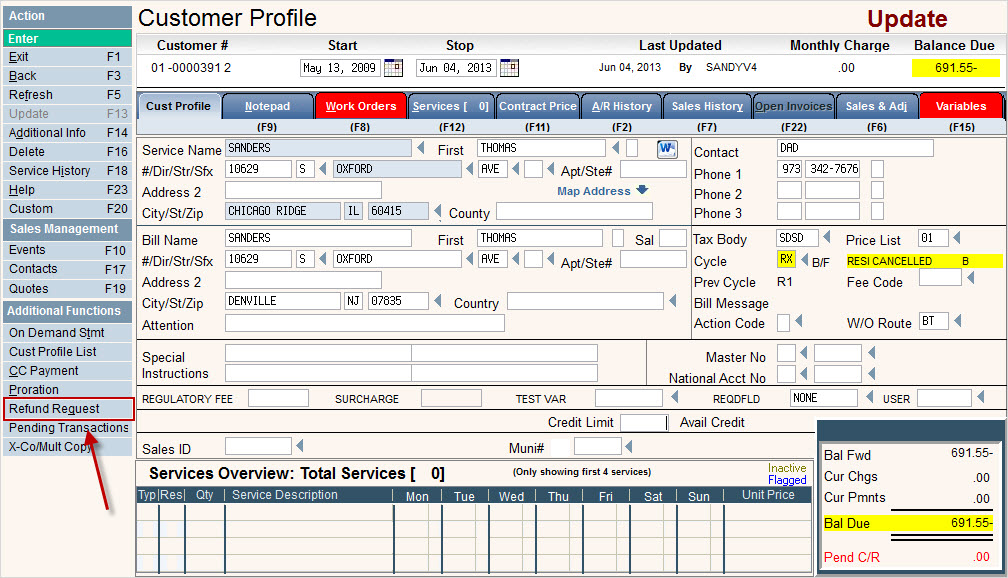1008x578 pixels.
Task: Switch to the Sales History tab
Action: (x=707, y=106)
